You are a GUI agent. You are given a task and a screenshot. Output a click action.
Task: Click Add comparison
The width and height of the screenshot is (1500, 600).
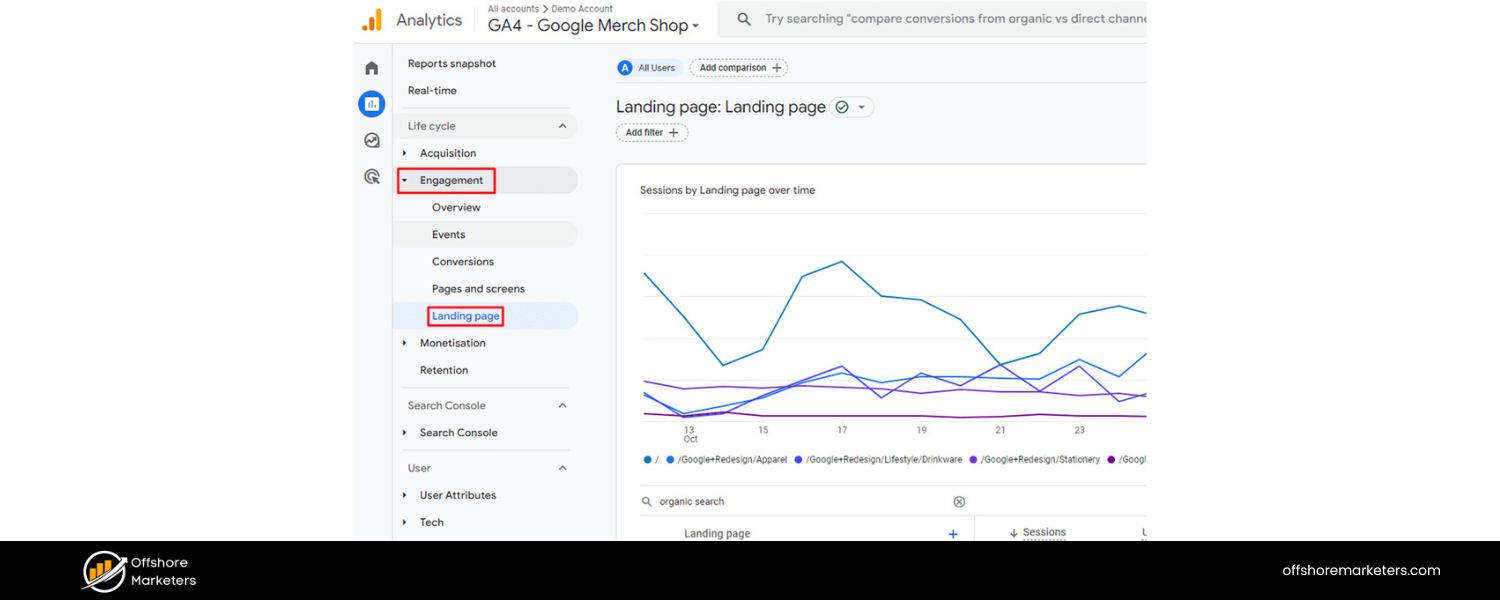pos(739,67)
